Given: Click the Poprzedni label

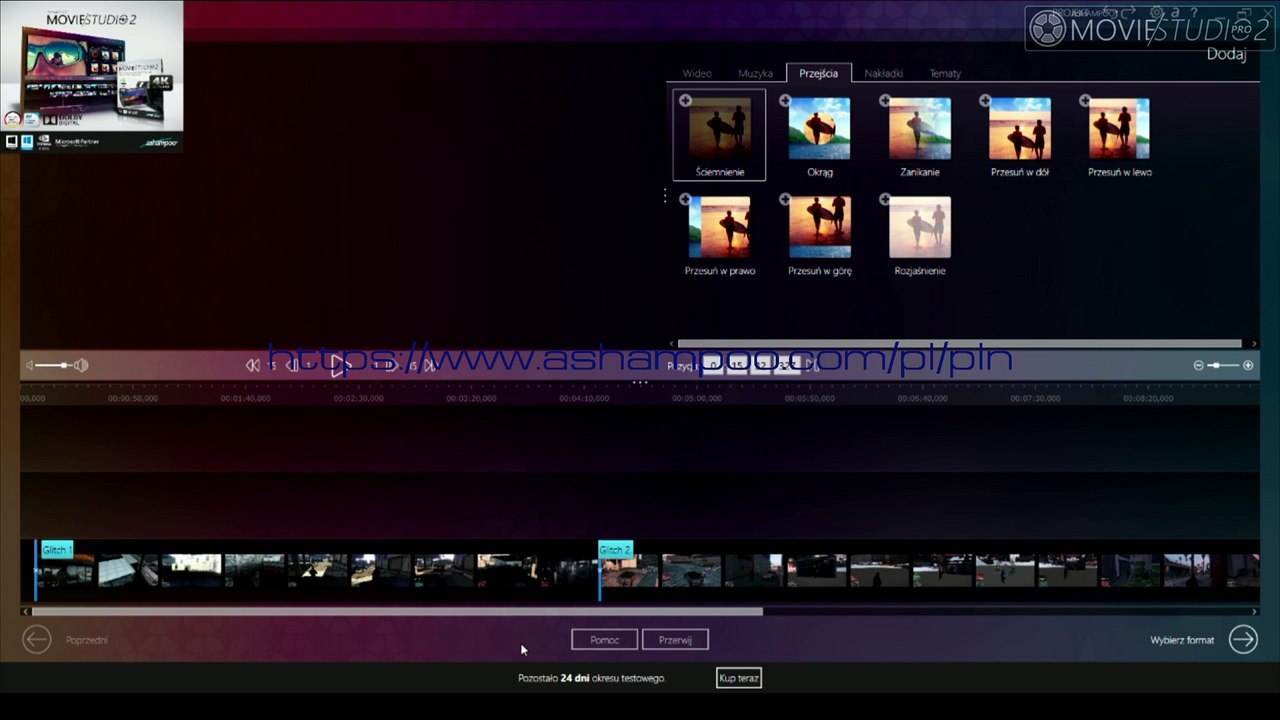Looking at the screenshot, I should (87, 640).
